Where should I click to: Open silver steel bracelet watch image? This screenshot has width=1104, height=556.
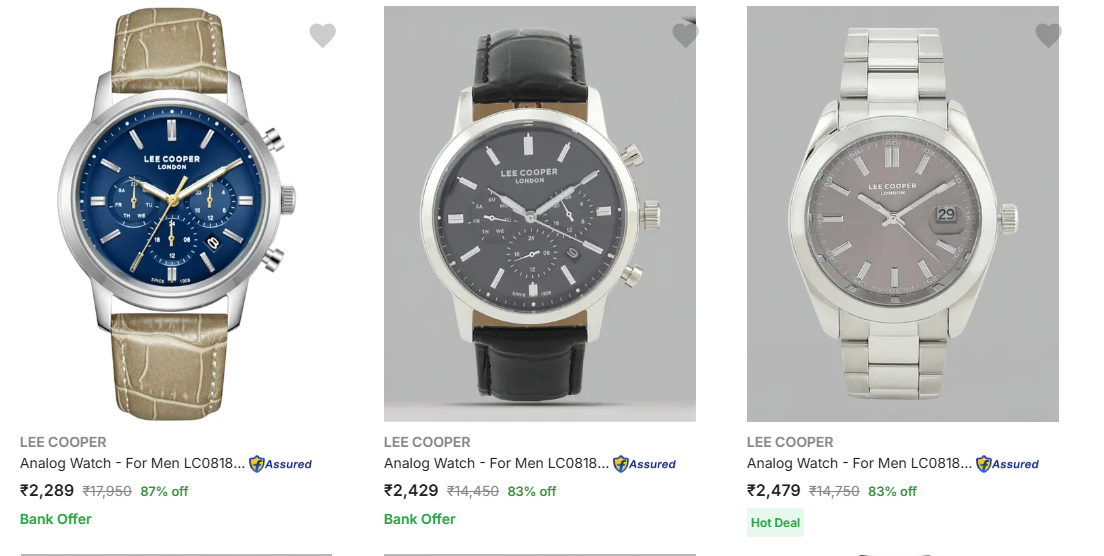[x=903, y=214]
